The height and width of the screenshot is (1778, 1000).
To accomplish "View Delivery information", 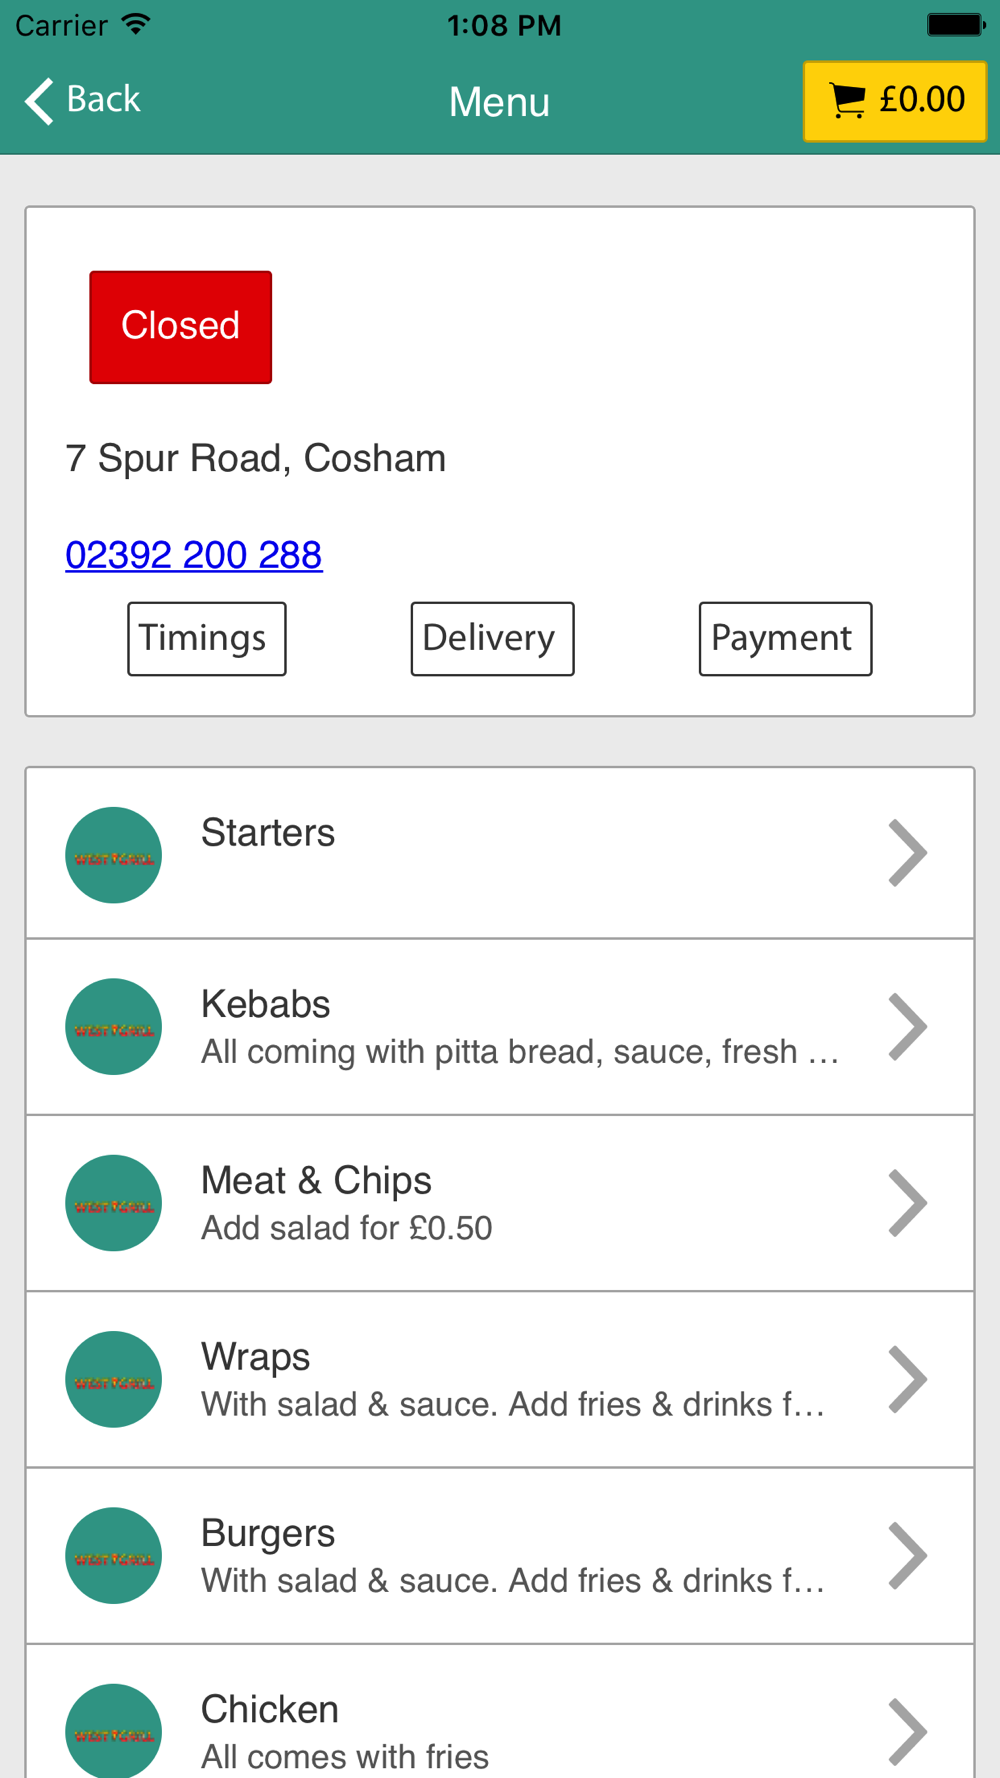I will (x=492, y=639).
